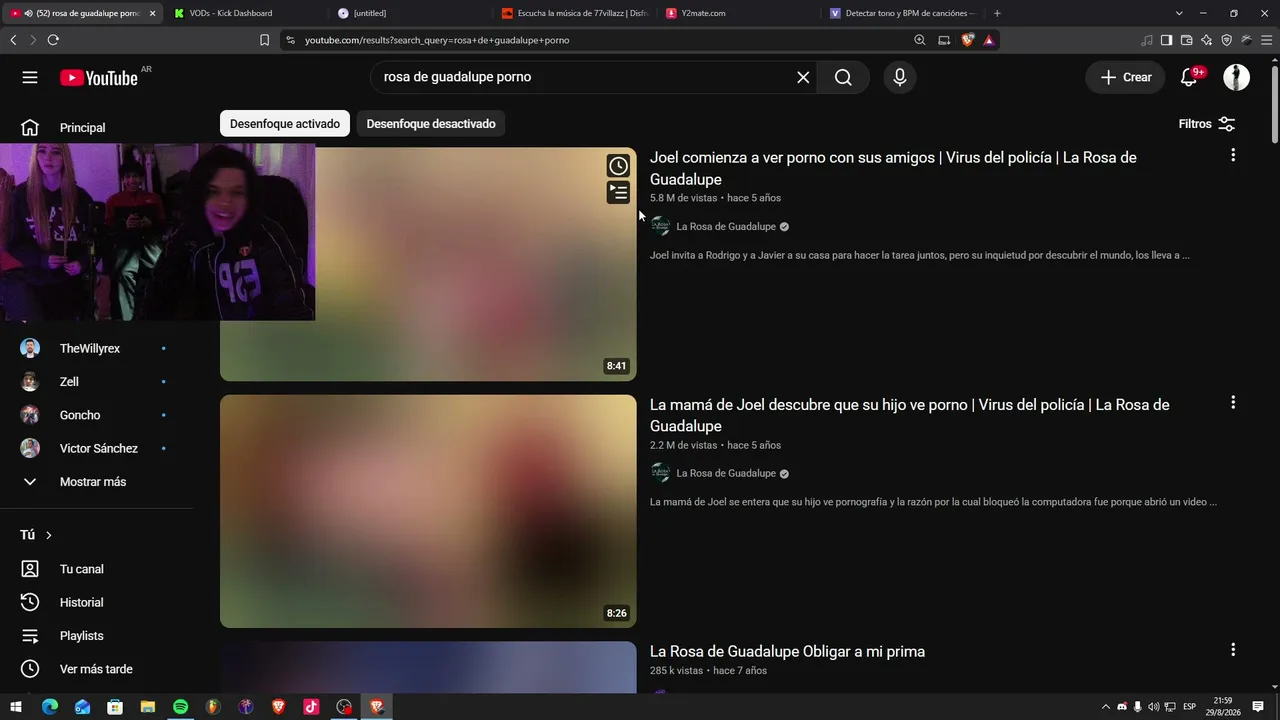The height and width of the screenshot is (720, 1280).
Task: Bookmark this page in the address bar
Action: pos(264,40)
